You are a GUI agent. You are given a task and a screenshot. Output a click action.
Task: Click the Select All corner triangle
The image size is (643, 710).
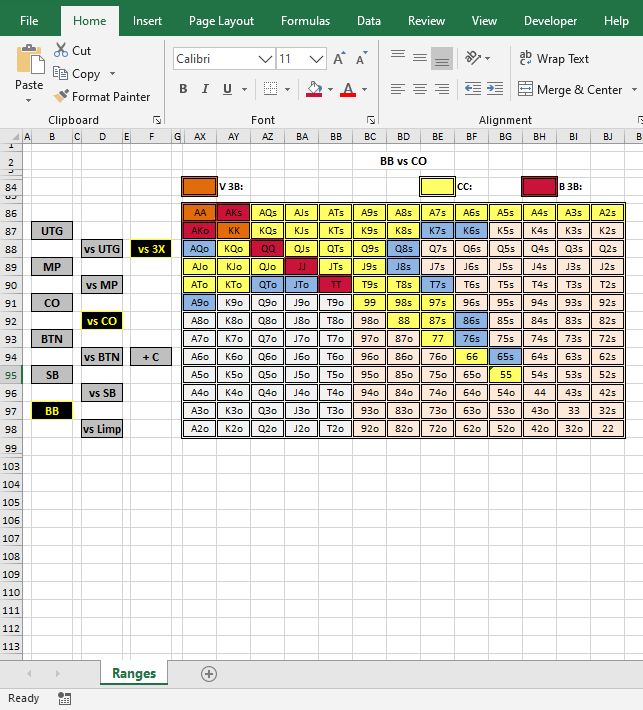coord(15,137)
